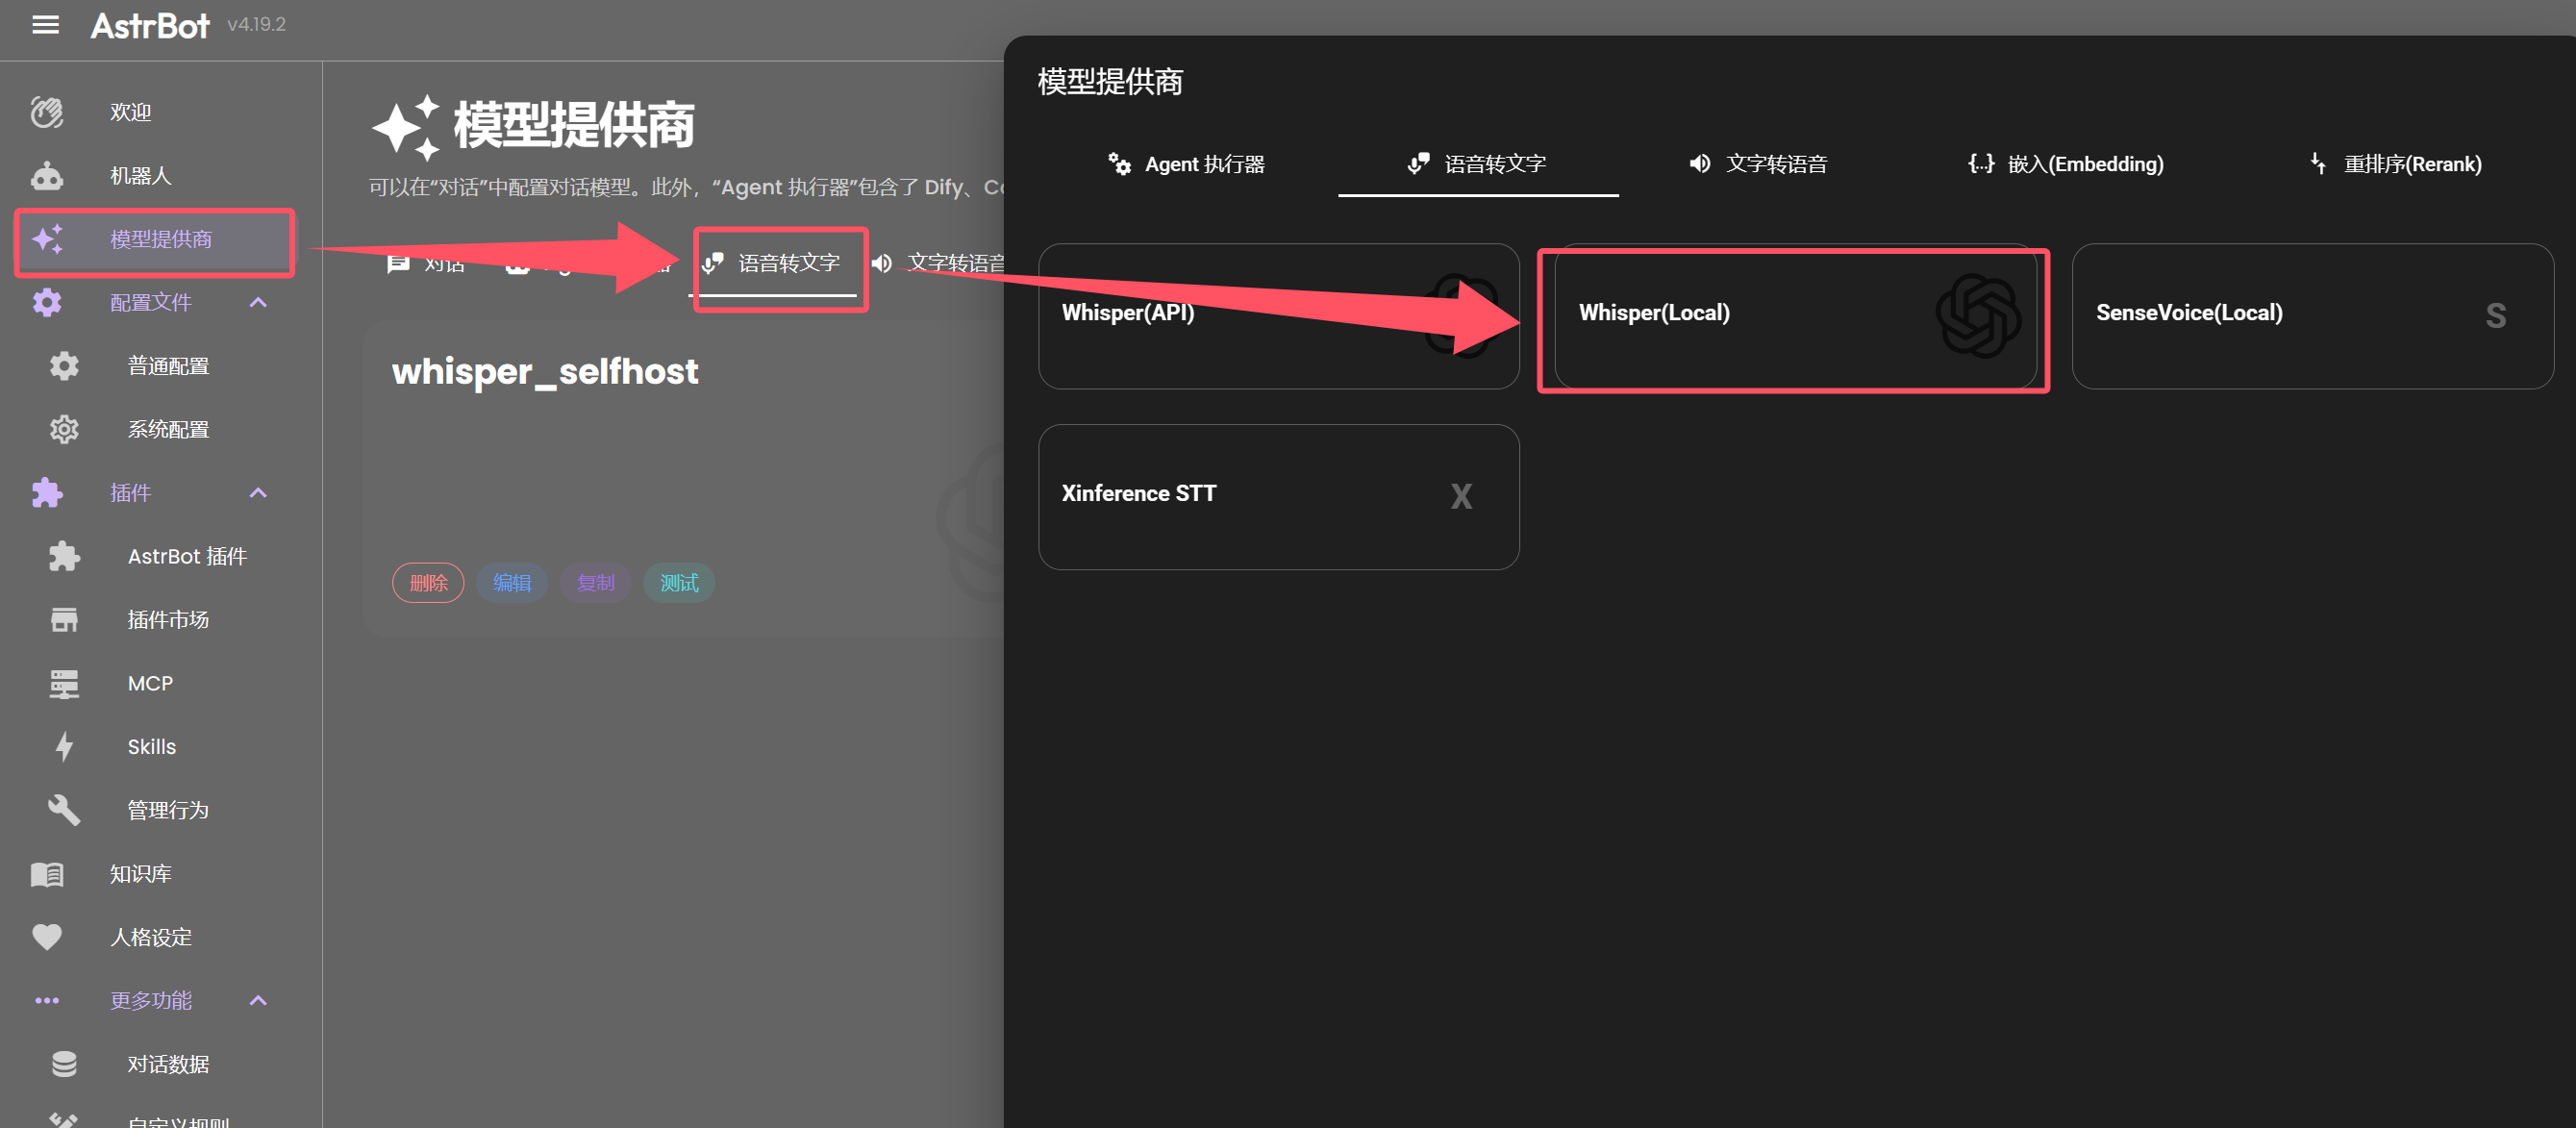Click 复制 on whisper_selfhost card

tap(595, 583)
